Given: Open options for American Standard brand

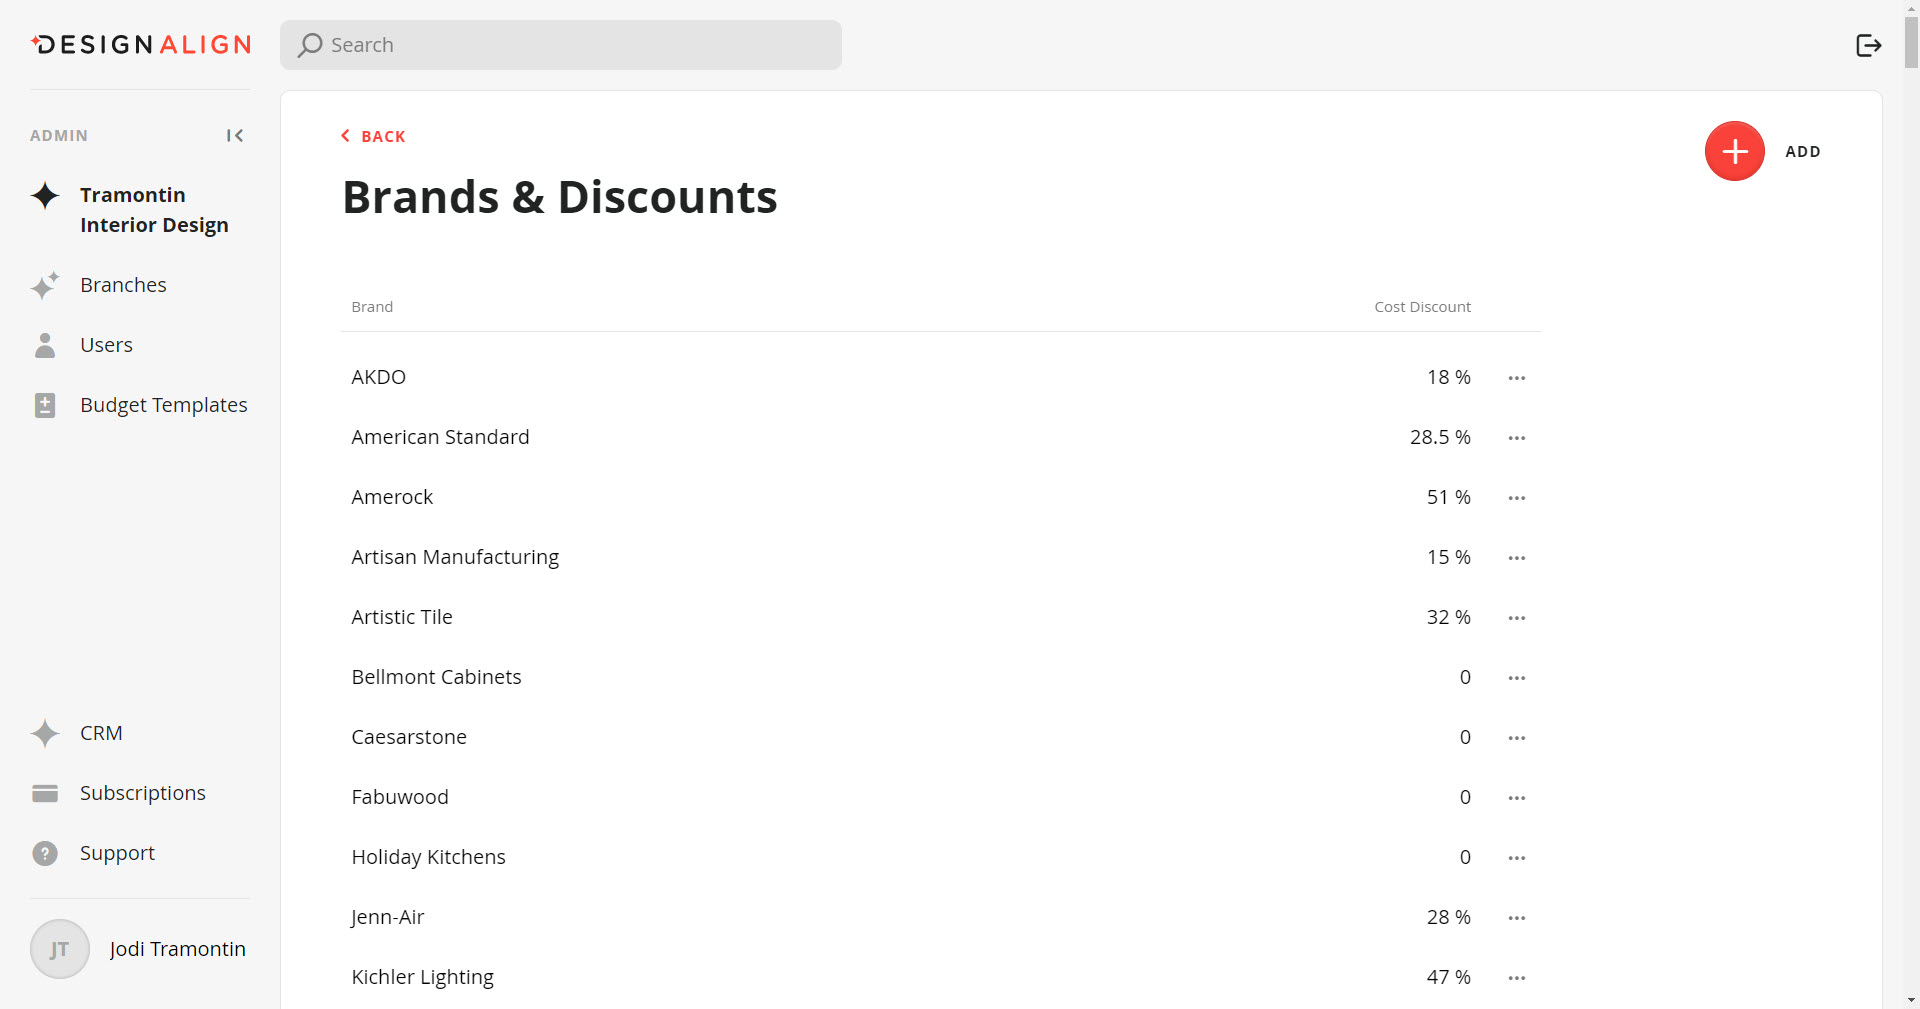Looking at the screenshot, I should point(1516,438).
